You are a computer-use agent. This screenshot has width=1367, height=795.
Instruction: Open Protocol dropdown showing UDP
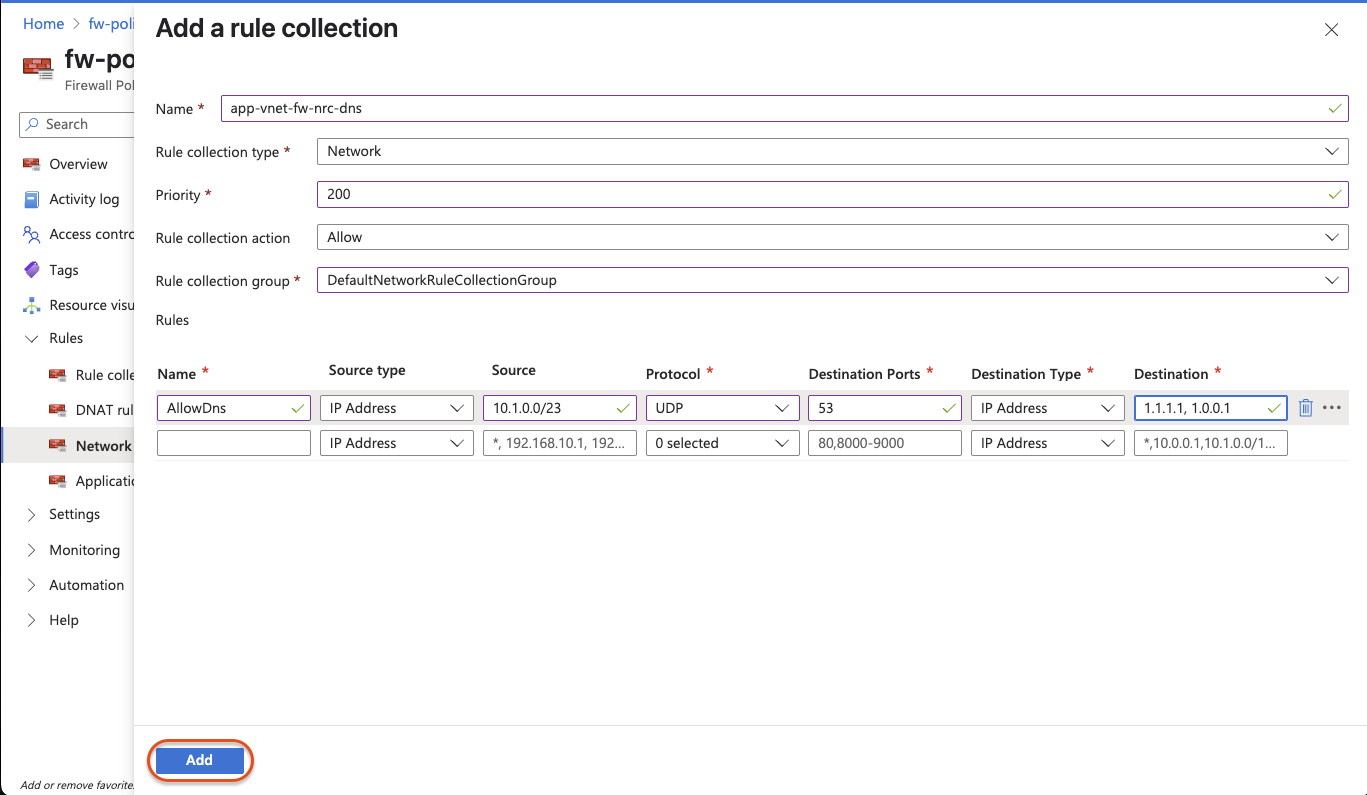tap(722, 408)
